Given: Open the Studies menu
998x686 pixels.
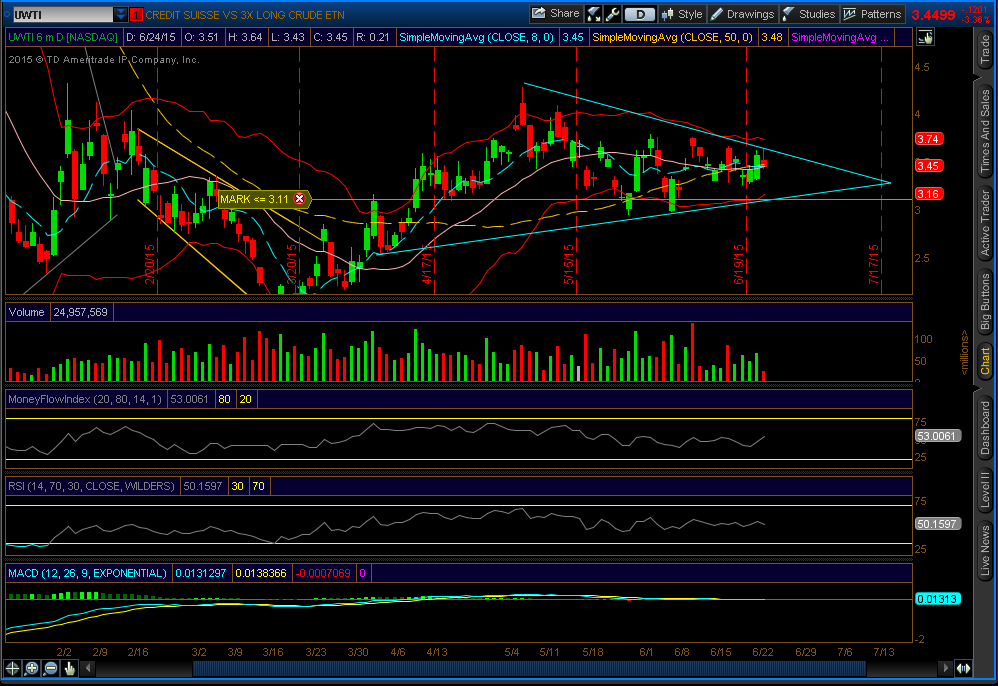Looking at the screenshot, I should coord(809,14).
